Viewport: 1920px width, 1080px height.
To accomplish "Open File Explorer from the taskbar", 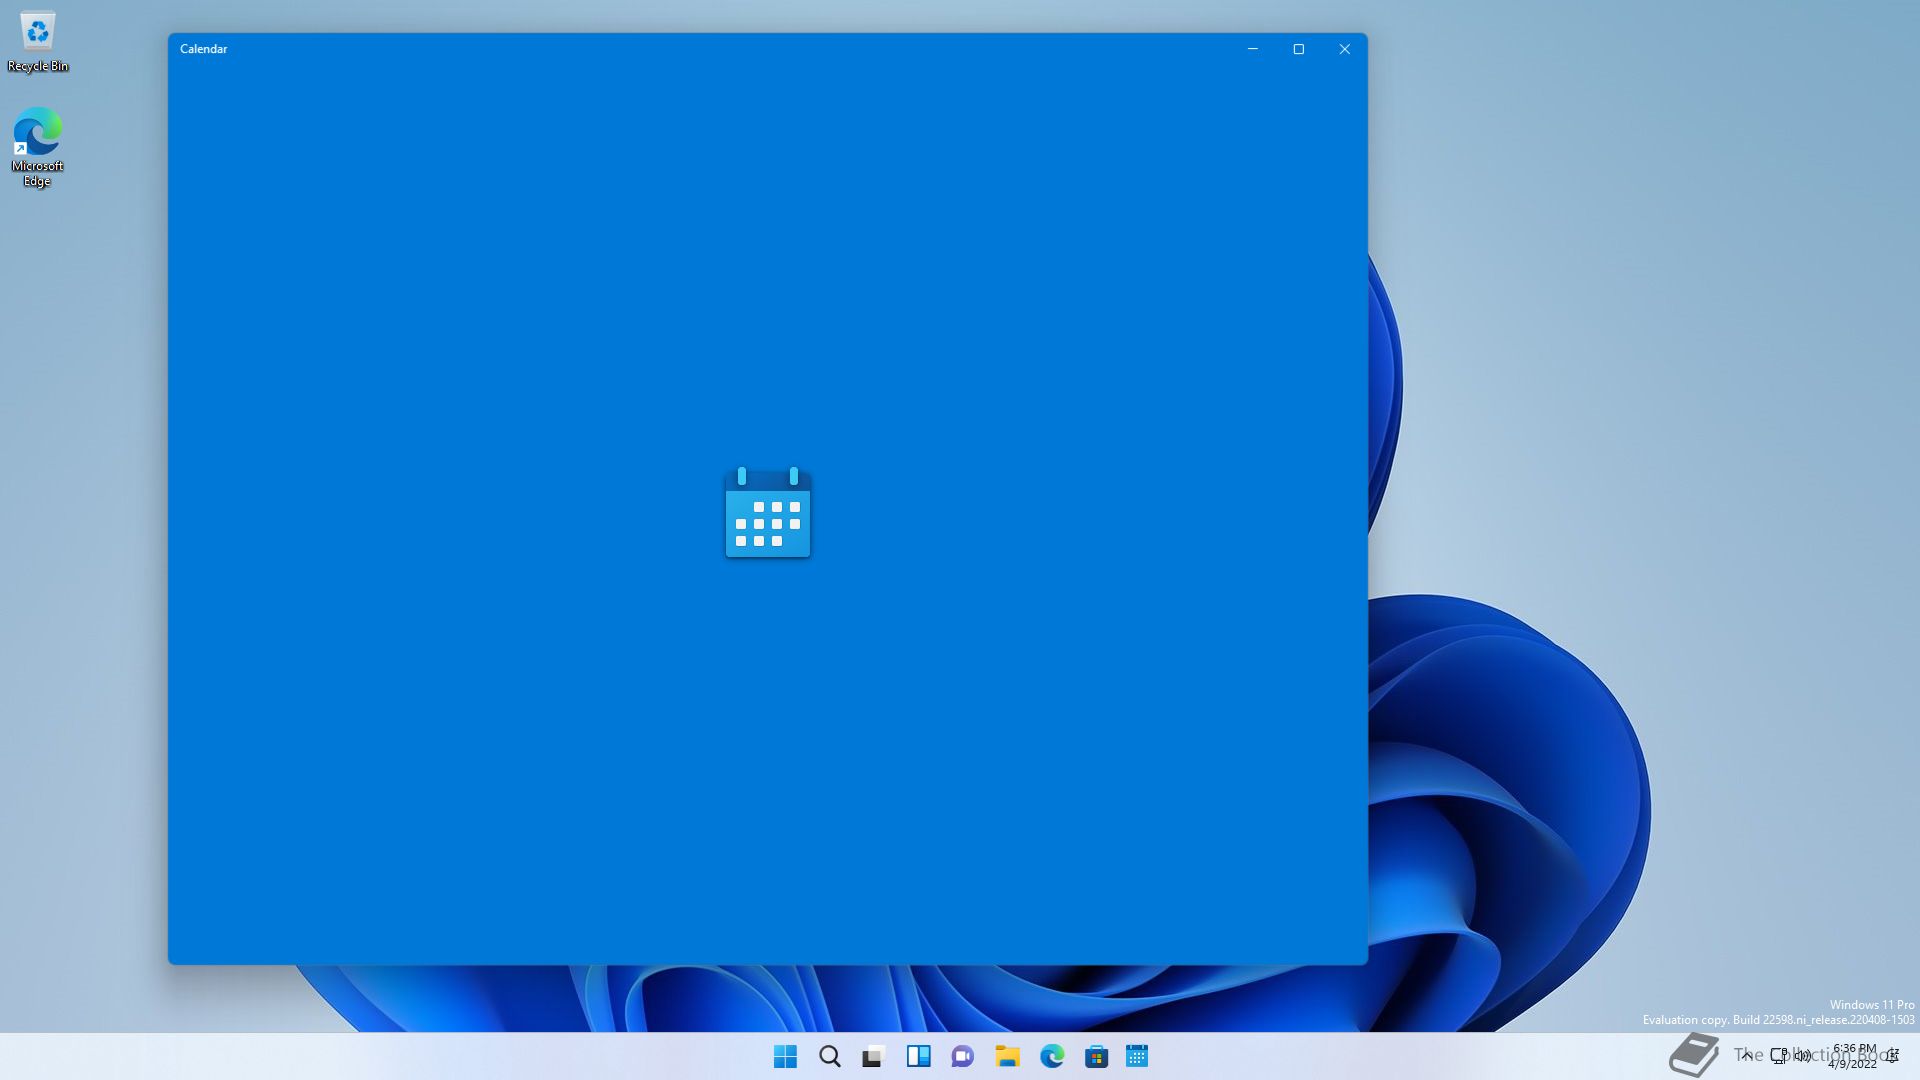I will coord(1007,1056).
